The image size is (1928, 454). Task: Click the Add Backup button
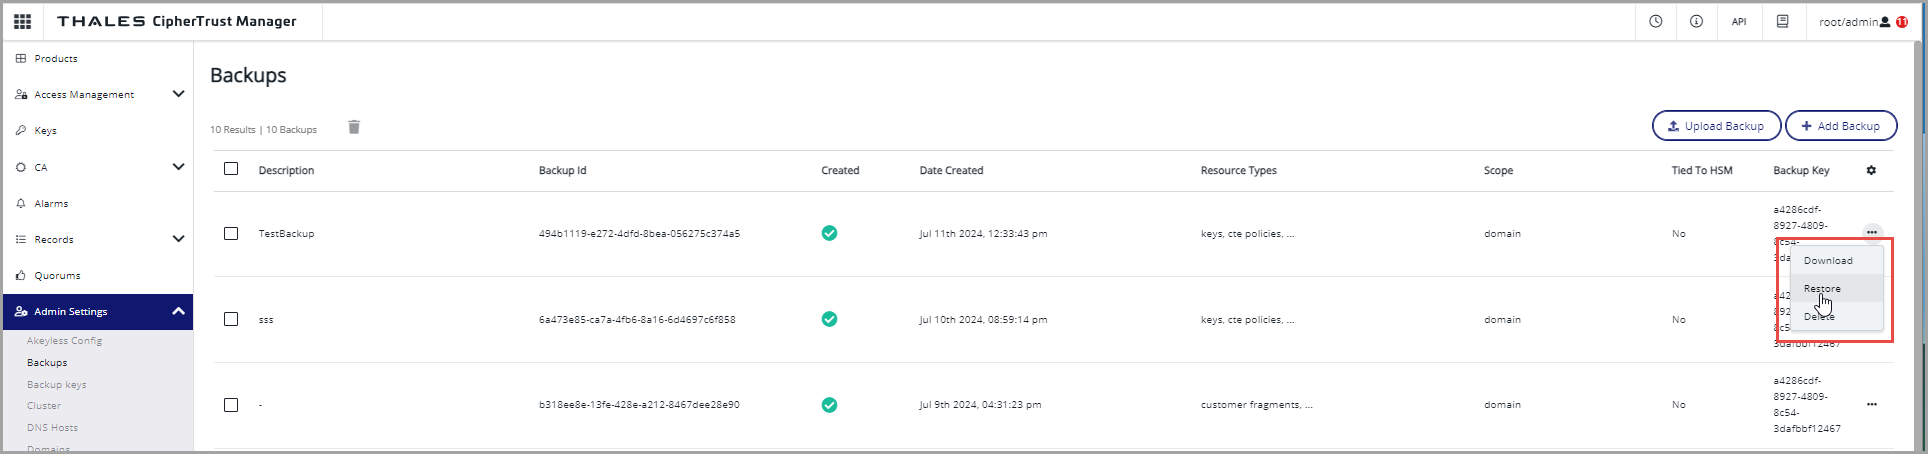[x=1840, y=126]
